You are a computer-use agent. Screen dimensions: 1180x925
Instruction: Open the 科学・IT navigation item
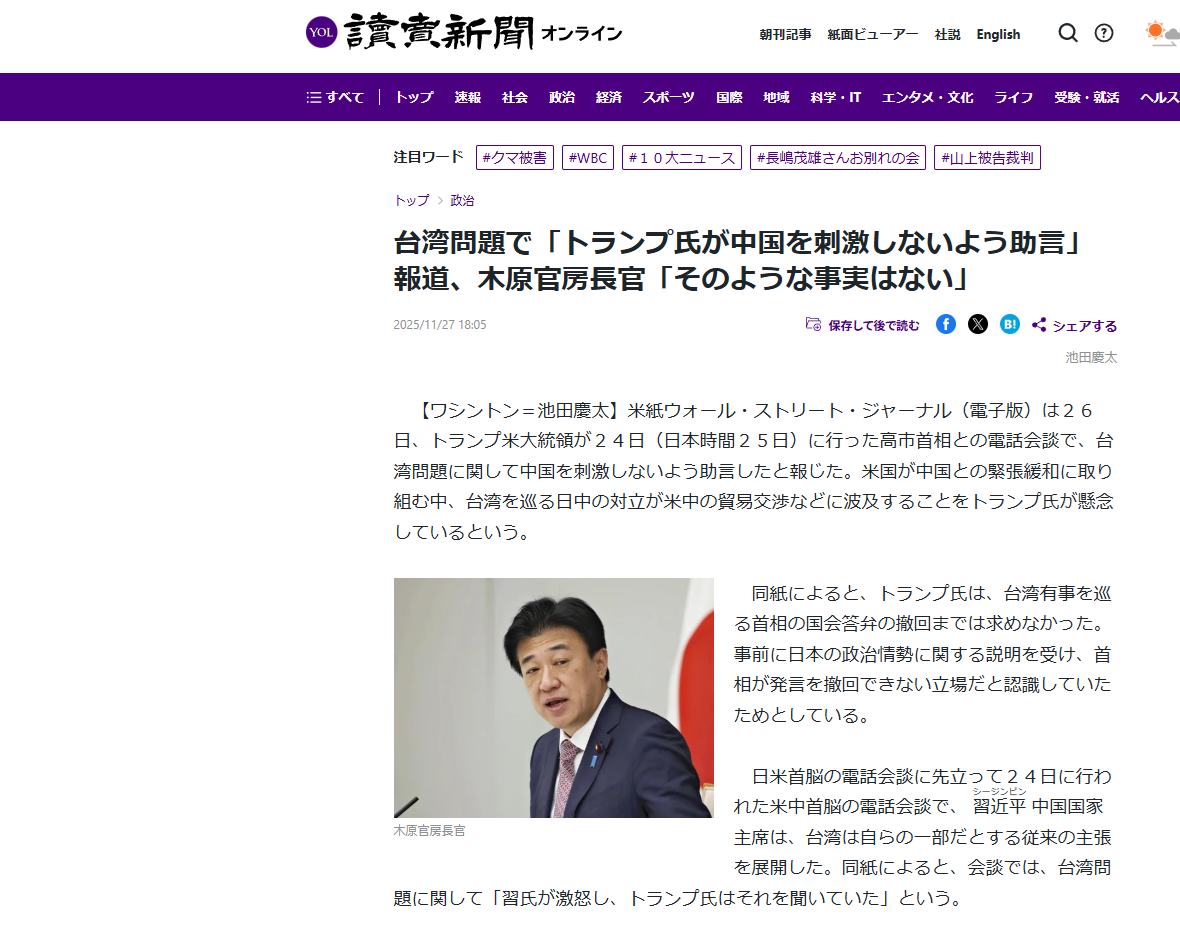pyautogui.click(x=835, y=97)
